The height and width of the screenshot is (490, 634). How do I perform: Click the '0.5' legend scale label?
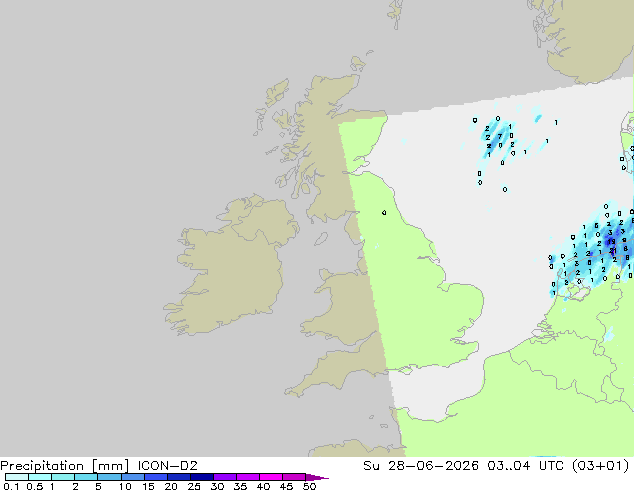(x=35, y=486)
